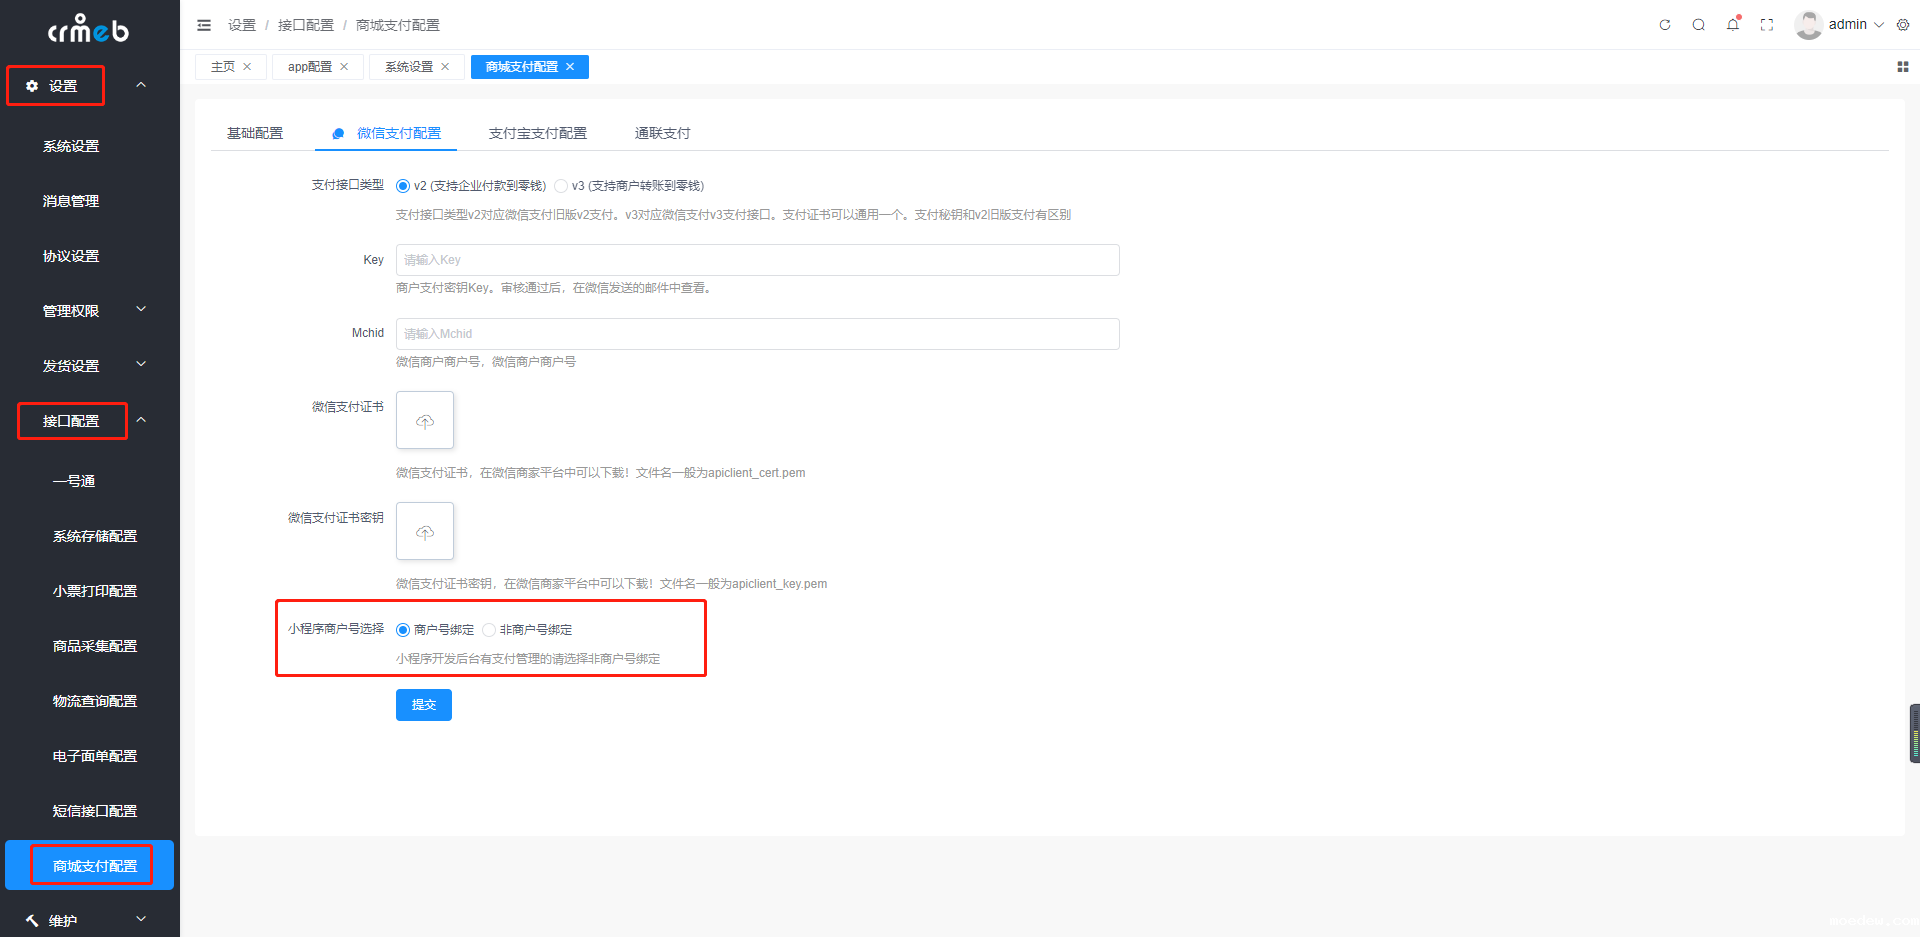Open the notification bell

point(1733,25)
